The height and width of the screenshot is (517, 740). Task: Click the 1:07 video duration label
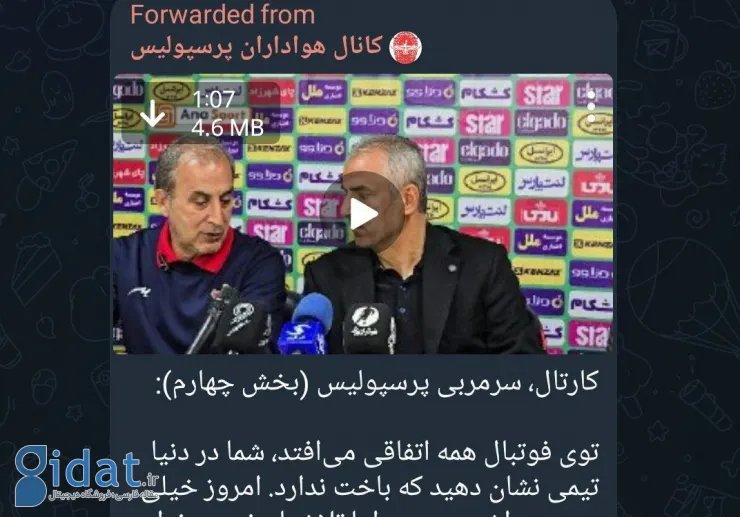click(x=213, y=99)
